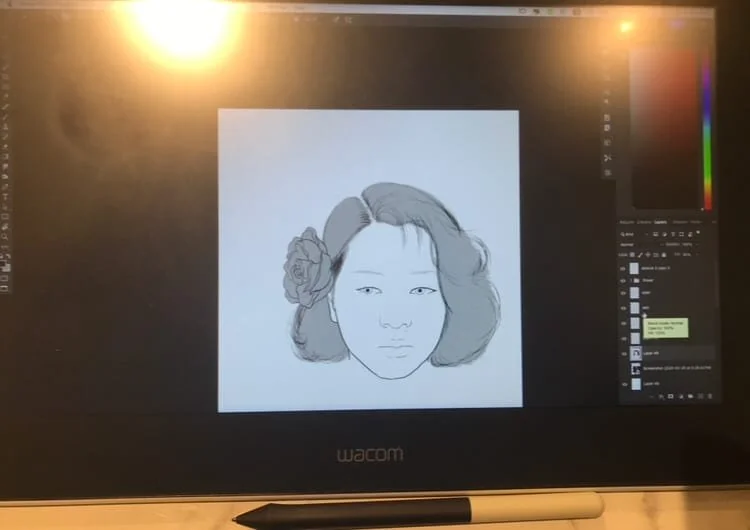Toggle visibility of selected layer above Screenshot
750x530 pixels.
(623, 353)
